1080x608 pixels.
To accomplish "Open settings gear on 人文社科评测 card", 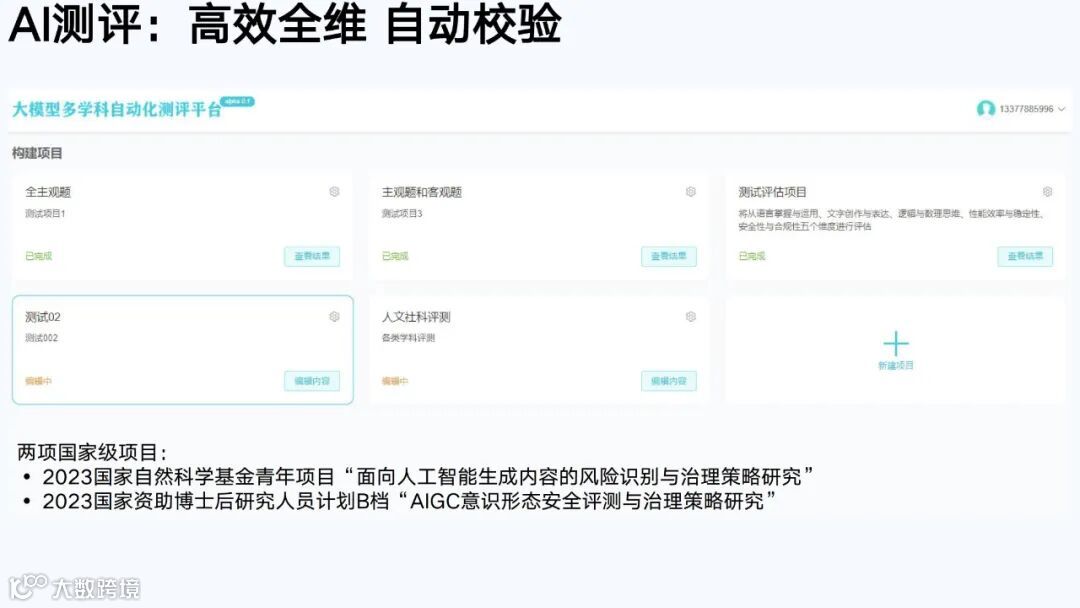I will coord(691,317).
